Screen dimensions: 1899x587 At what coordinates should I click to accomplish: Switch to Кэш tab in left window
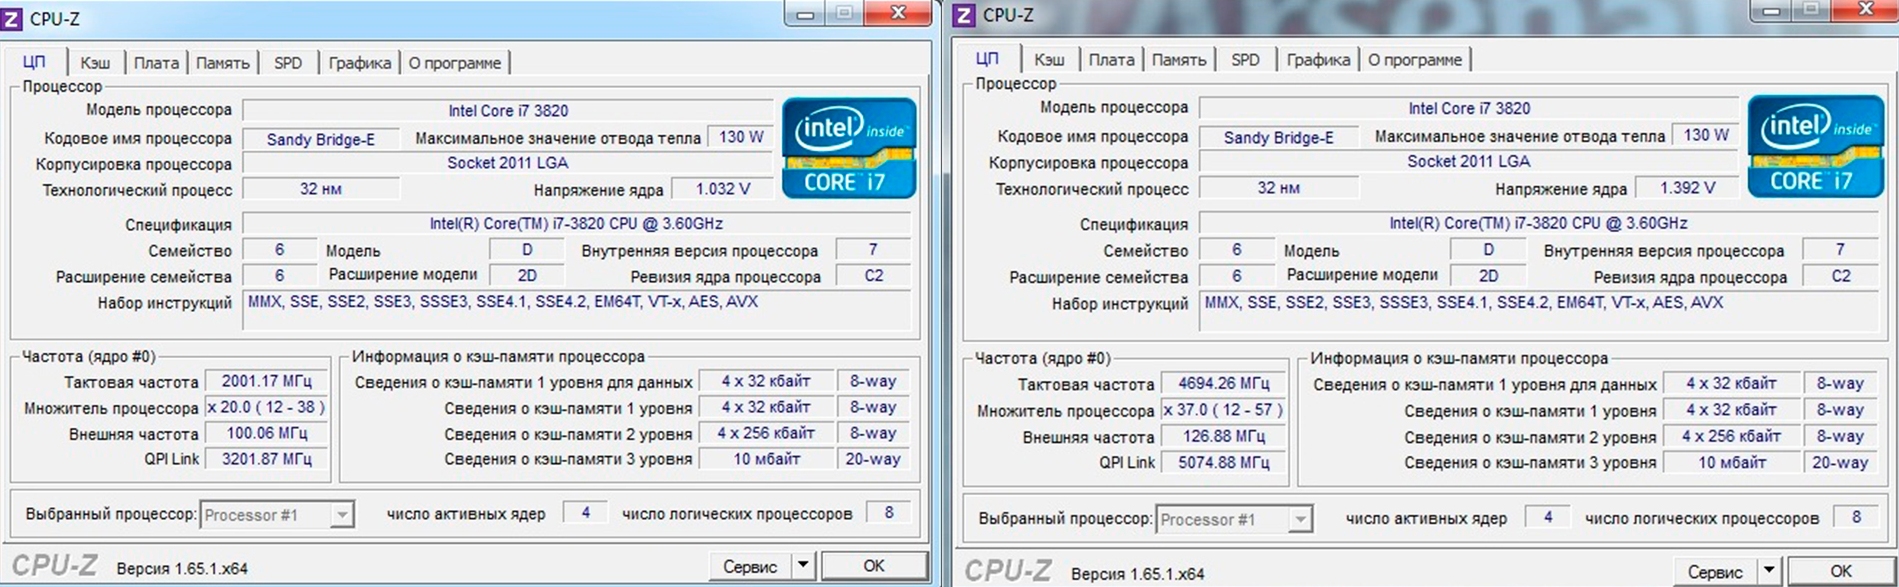95,63
